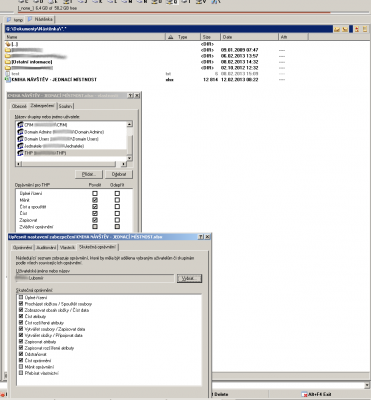Open the parent directory [..] icon
371x400 pixels.
8,44
